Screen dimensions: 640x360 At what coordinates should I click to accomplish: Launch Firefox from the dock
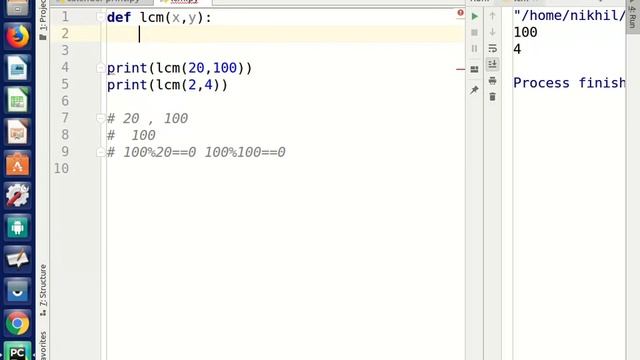[x=17, y=36]
